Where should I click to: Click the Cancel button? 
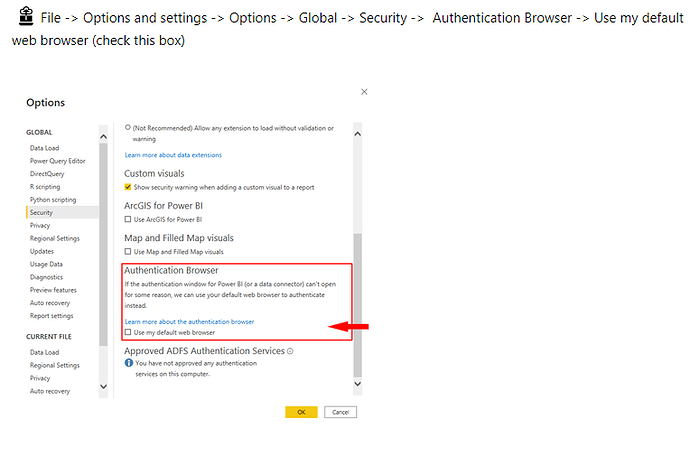click(340, 412)
